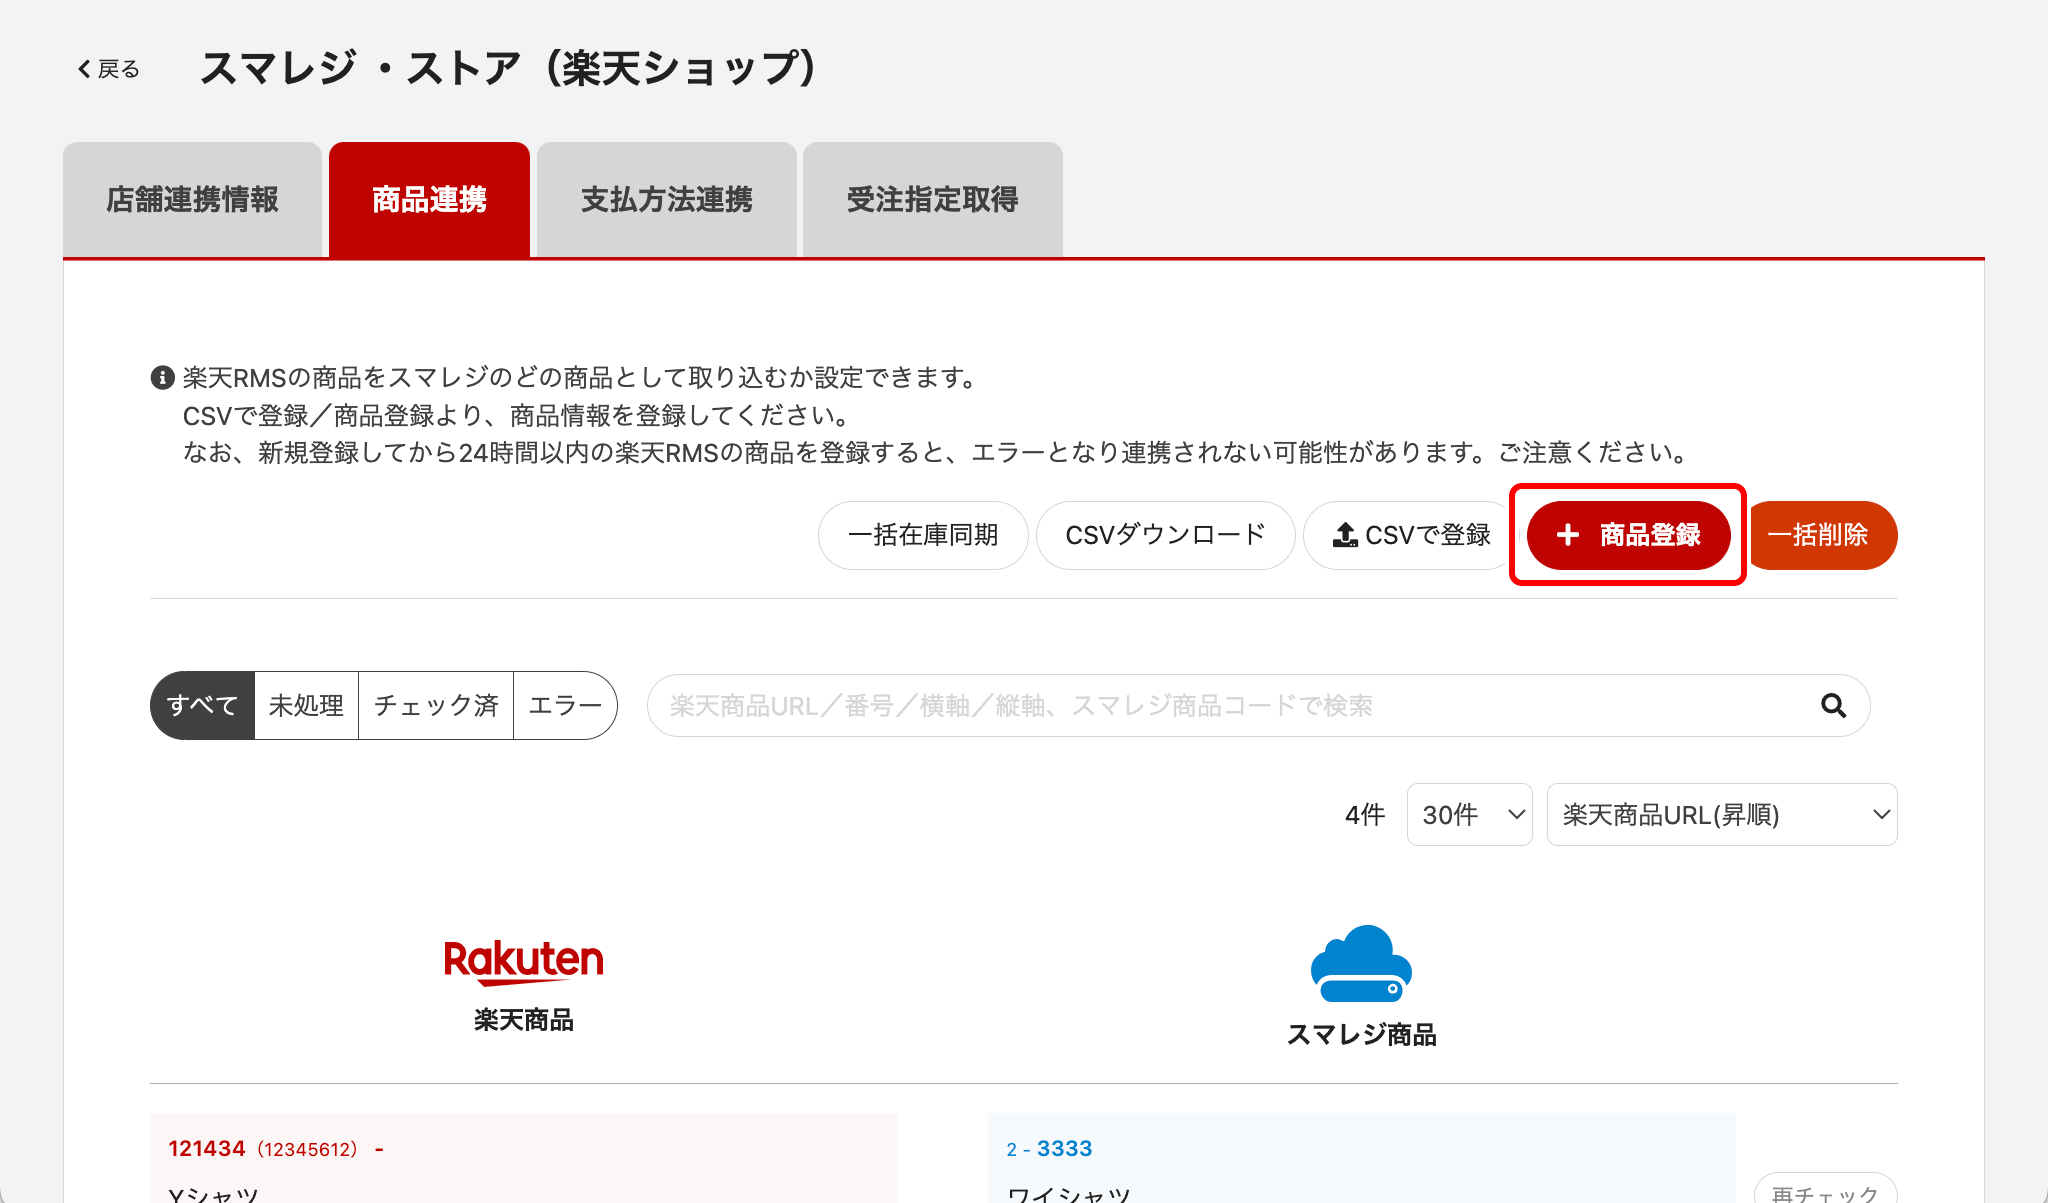Click the search magnifier icon

click(1833, 706)
